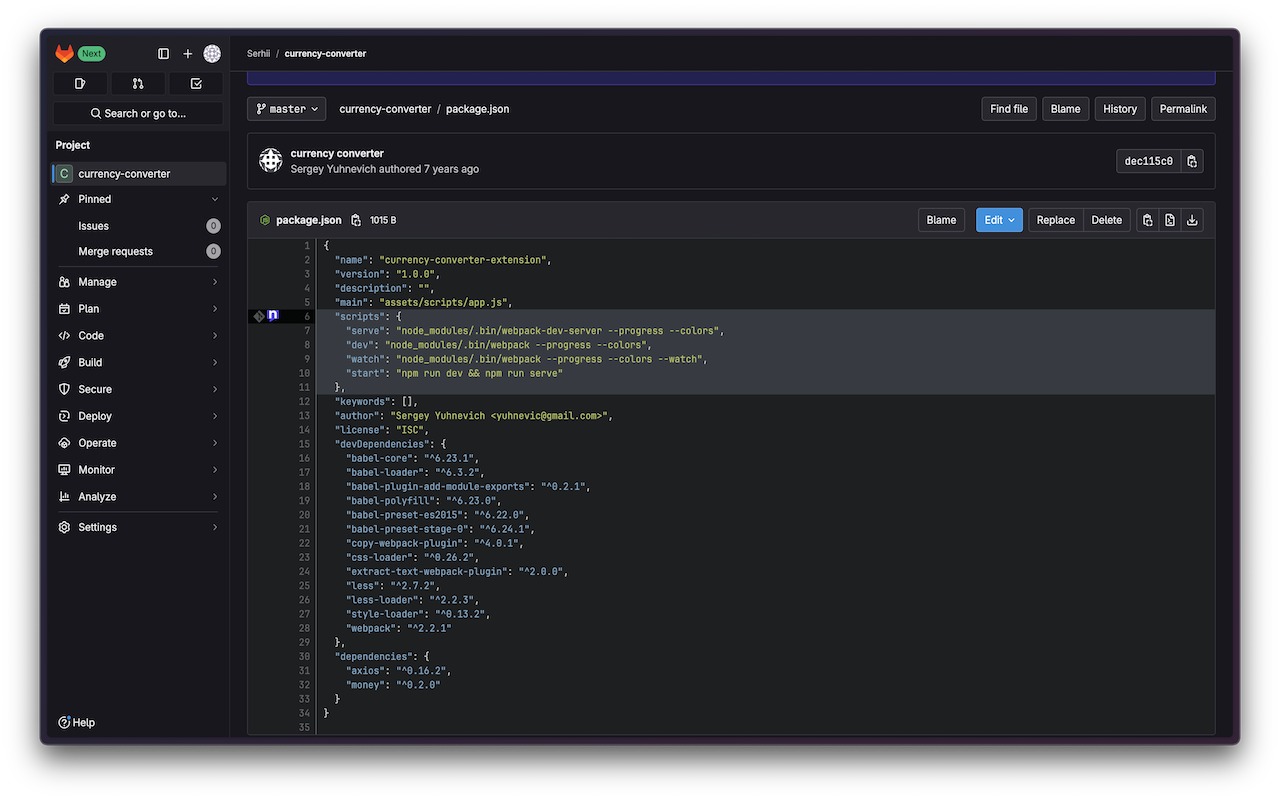Click the Blame button beside Edit
Image resolution: width=1280 pixels, height=800 pixels.
pos(941,220)
